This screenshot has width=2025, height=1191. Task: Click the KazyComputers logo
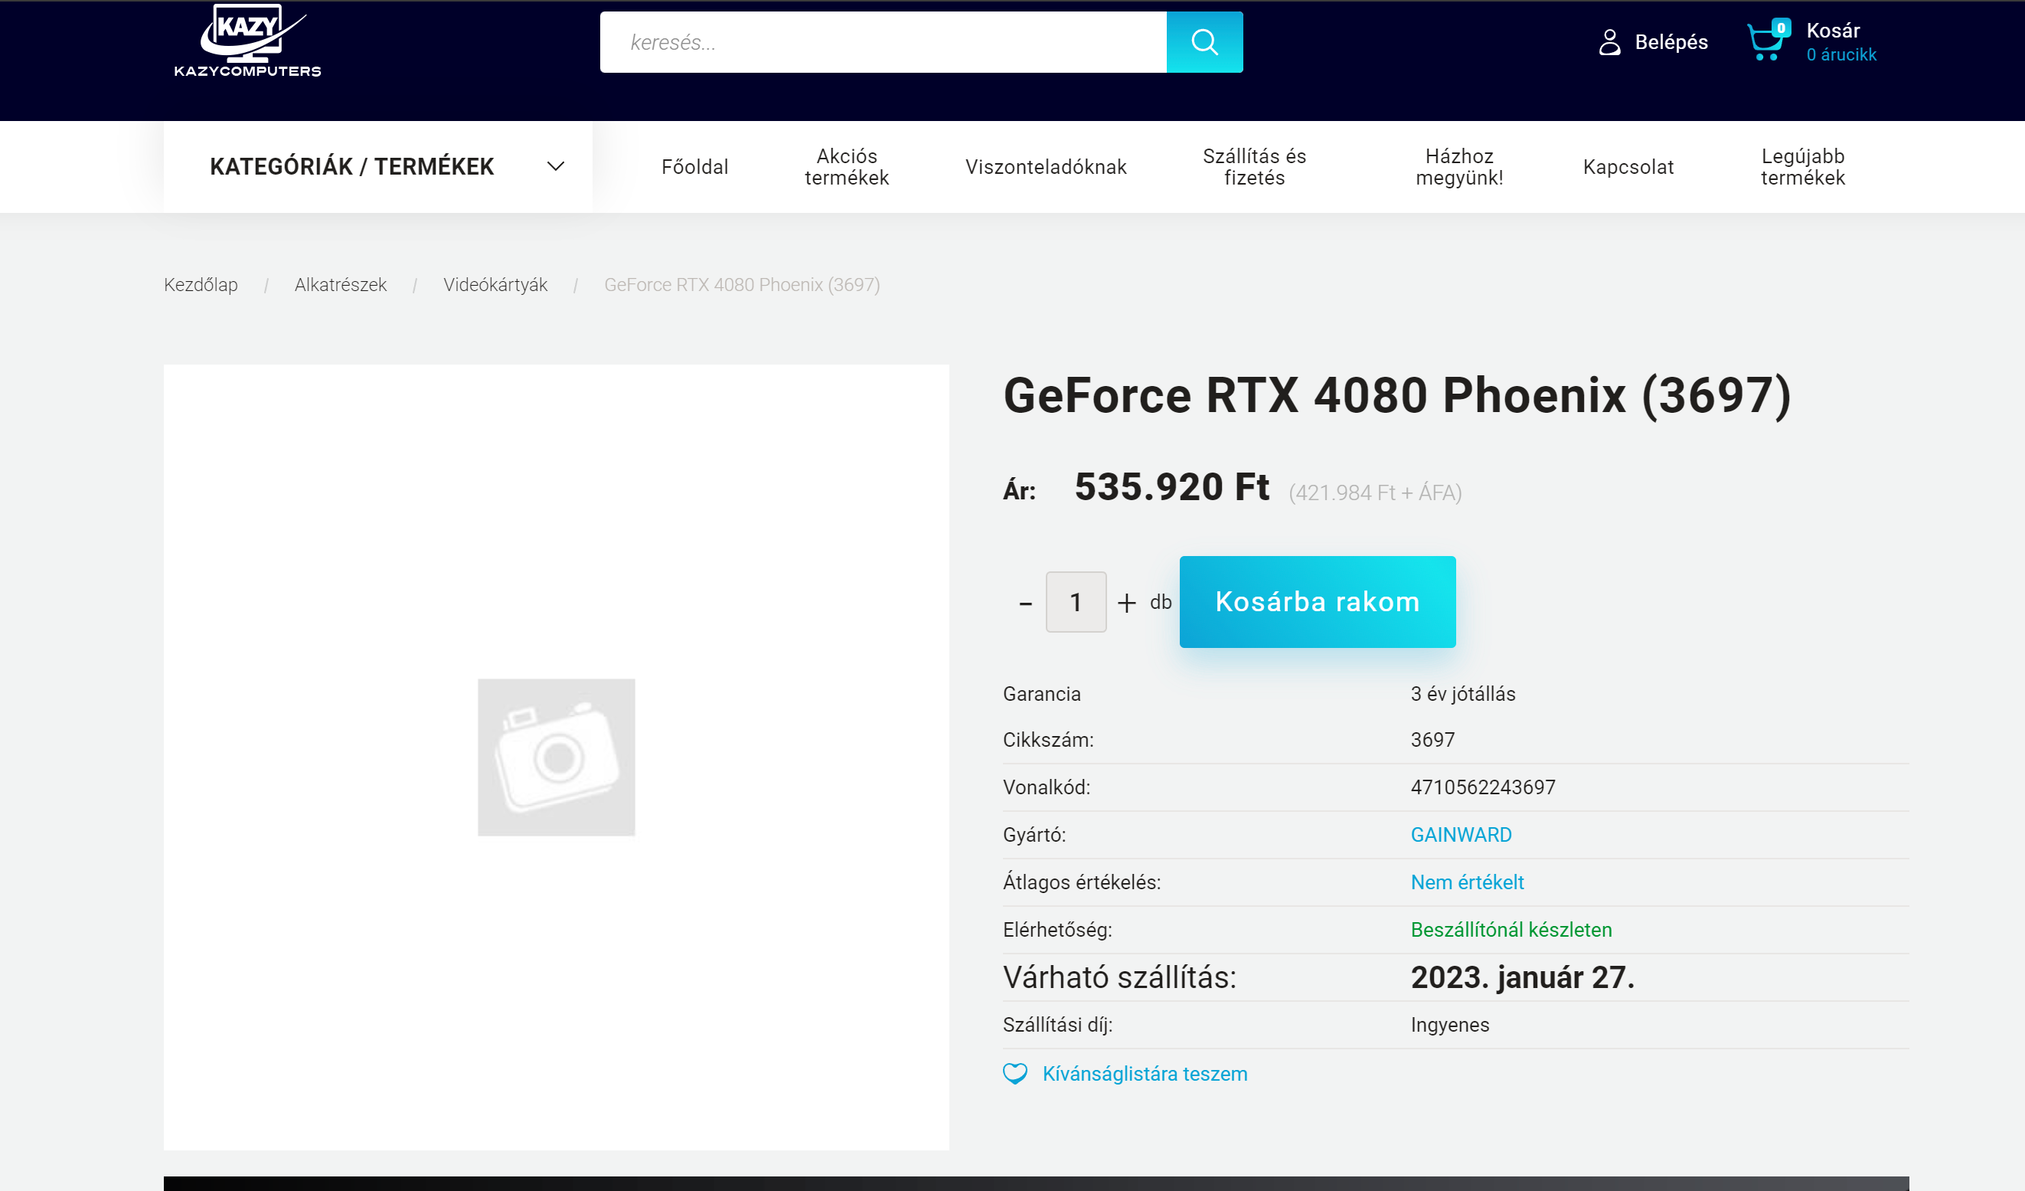[247, 42]
